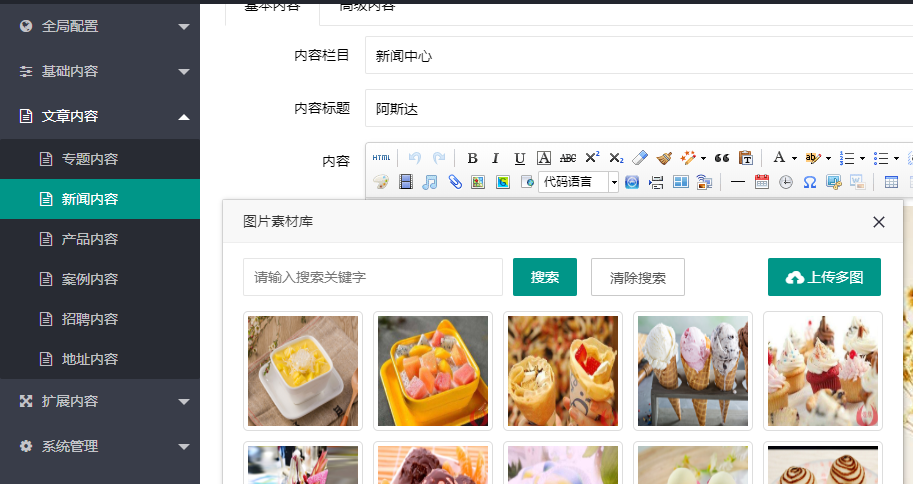Click the eraser clear-format icon
The height and width of the screenshot is (484, 913).
coord(640,158)
